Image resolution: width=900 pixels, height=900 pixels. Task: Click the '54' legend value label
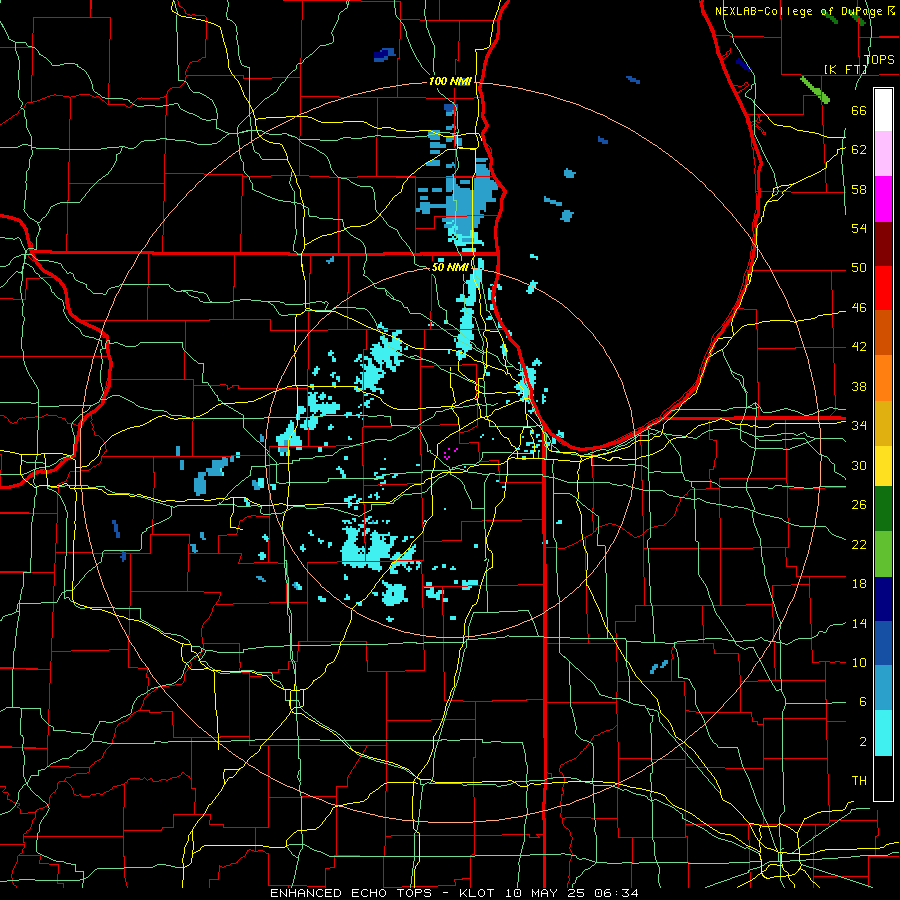click(x=859, y=228)
